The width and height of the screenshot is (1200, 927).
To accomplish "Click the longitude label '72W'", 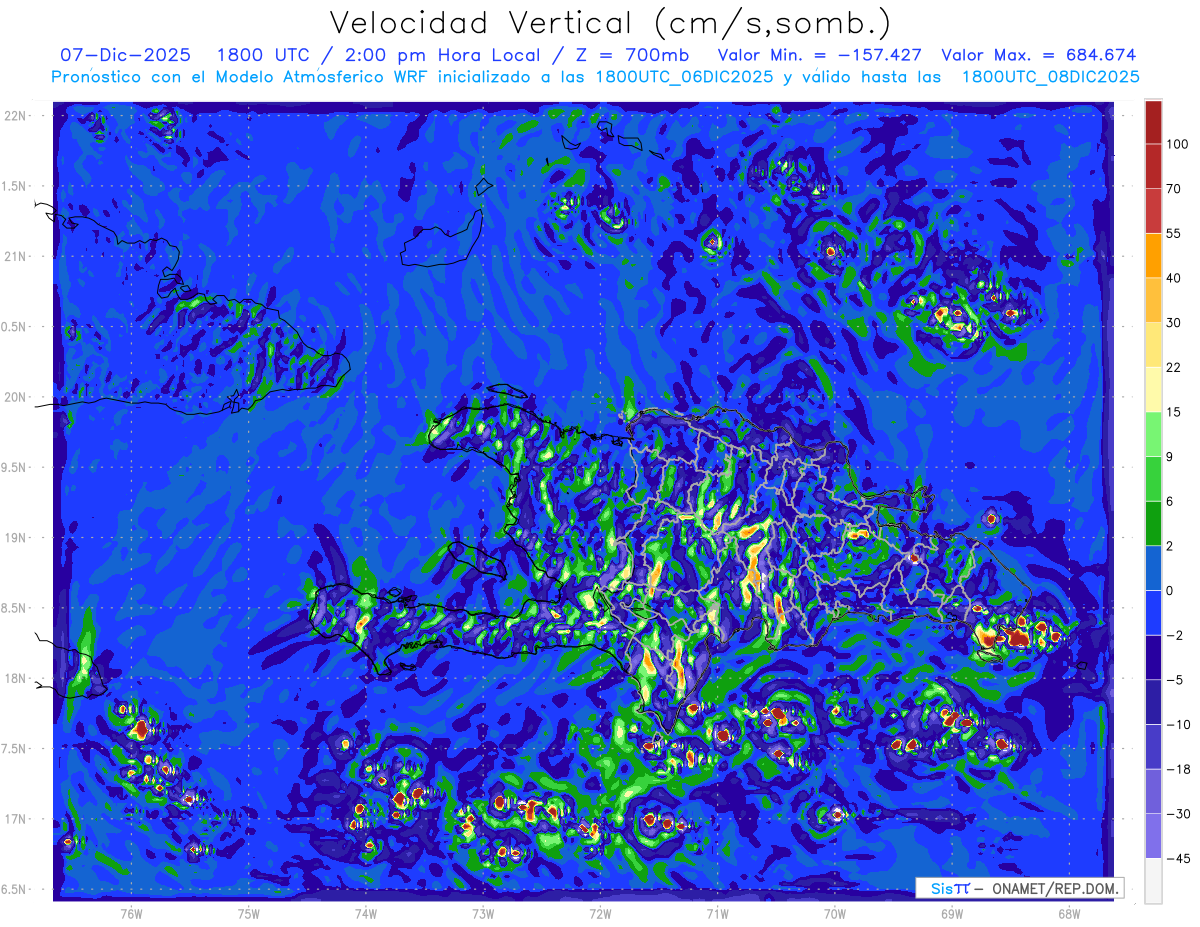I will point(600,913).
